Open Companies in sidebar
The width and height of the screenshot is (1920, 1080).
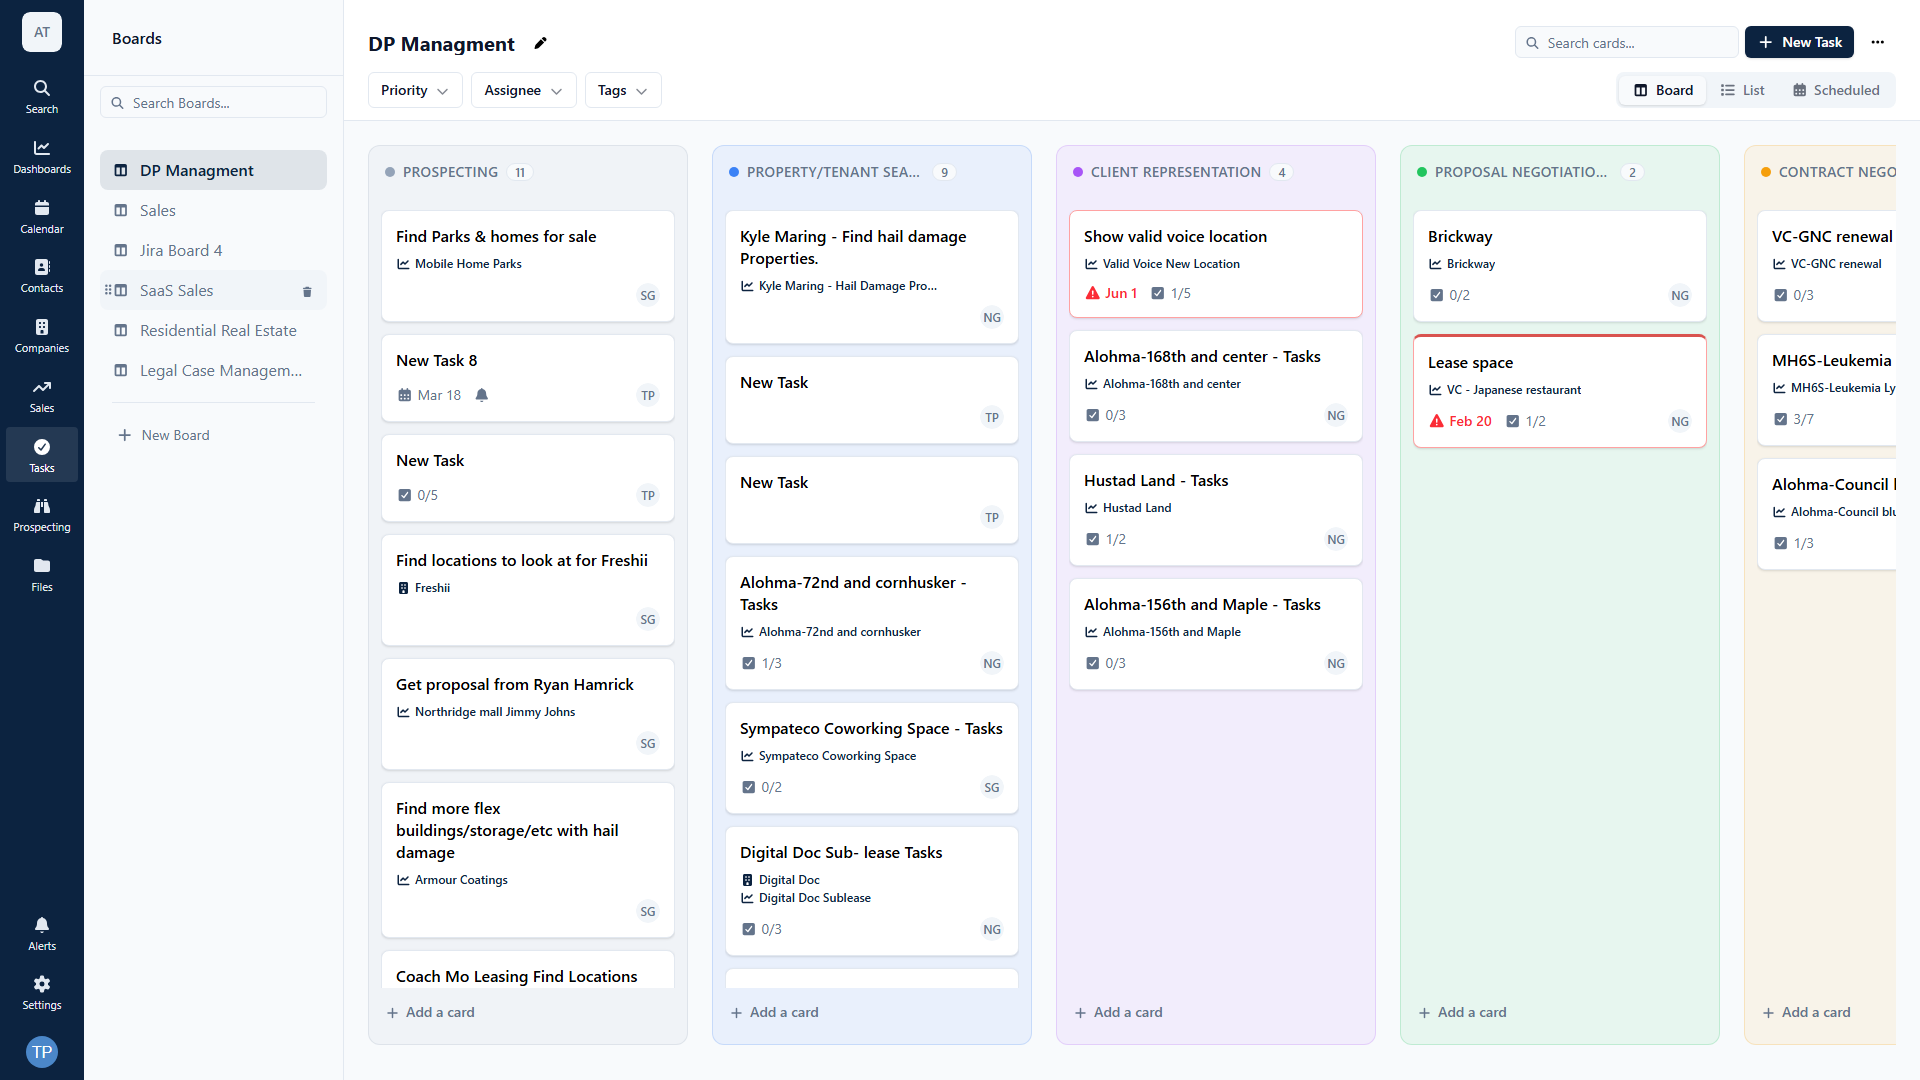(x=42, y=335)
